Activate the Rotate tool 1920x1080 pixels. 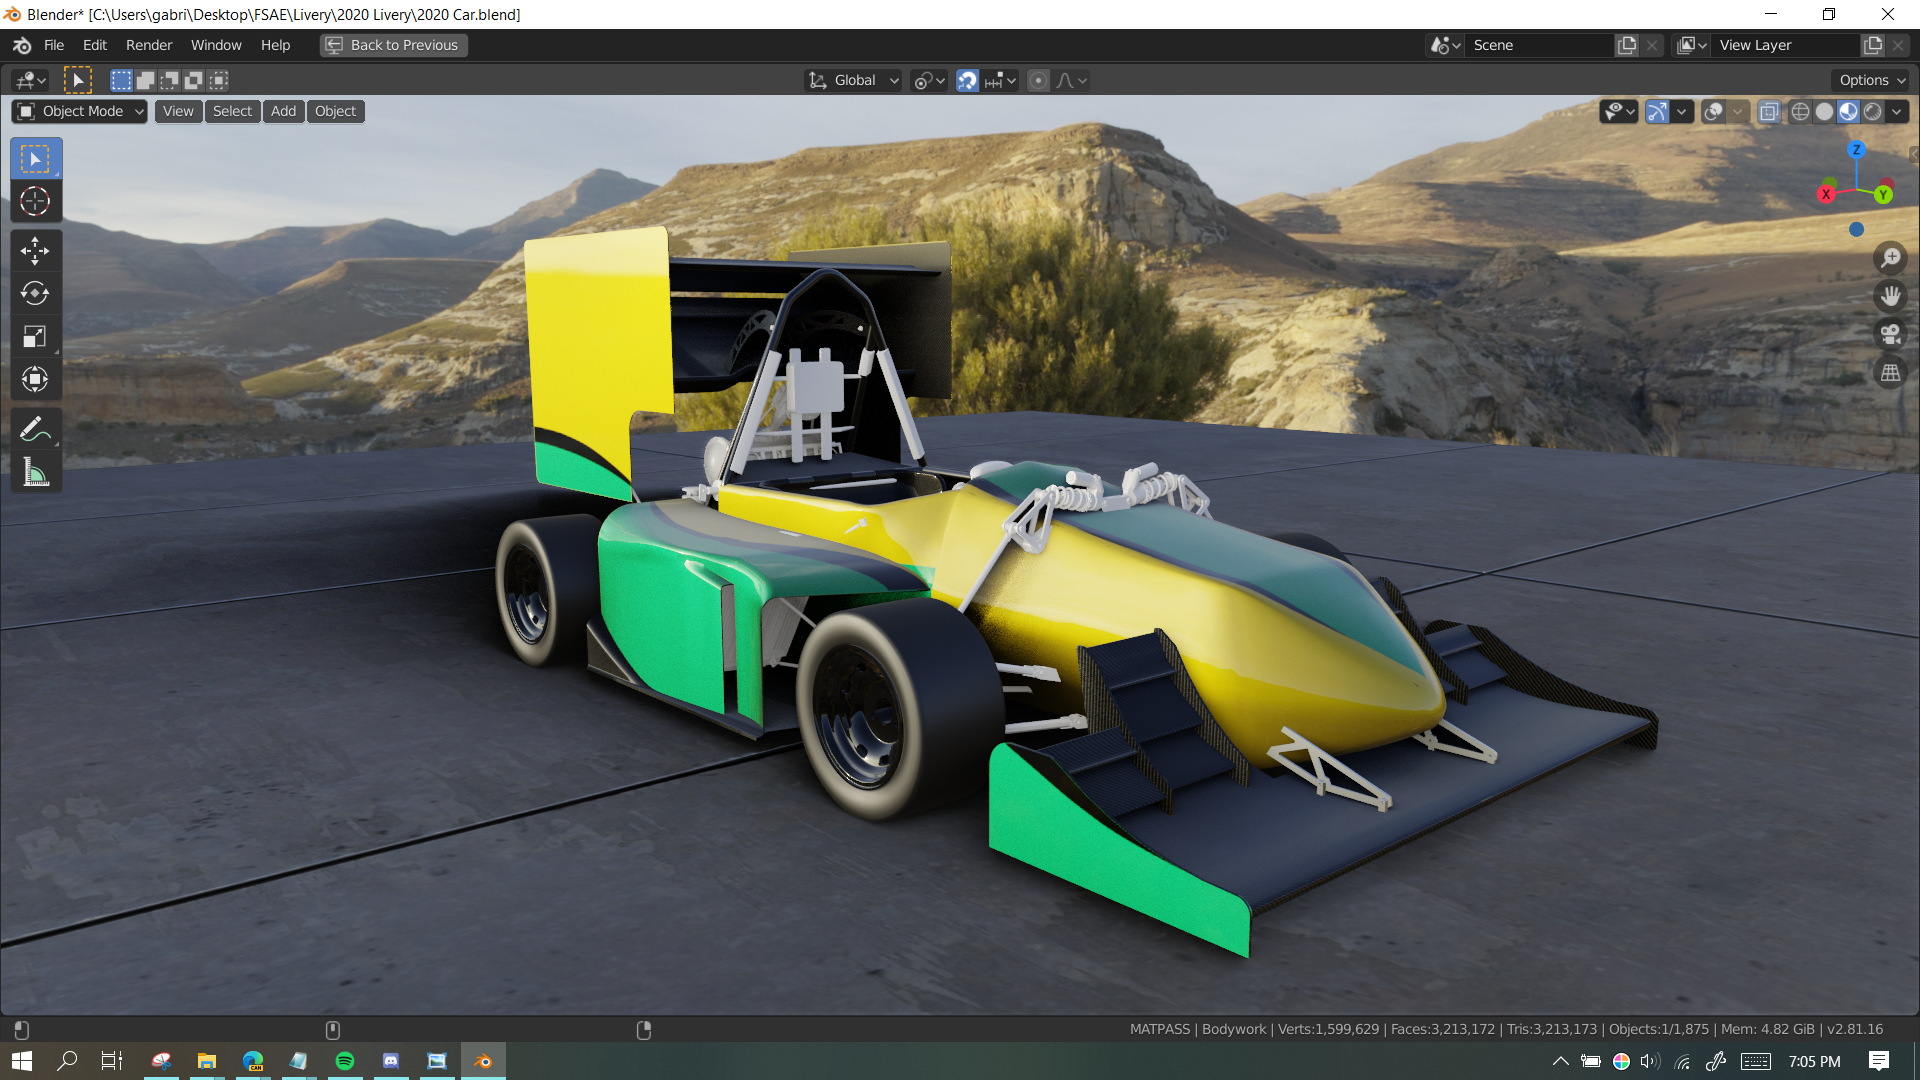35,294
